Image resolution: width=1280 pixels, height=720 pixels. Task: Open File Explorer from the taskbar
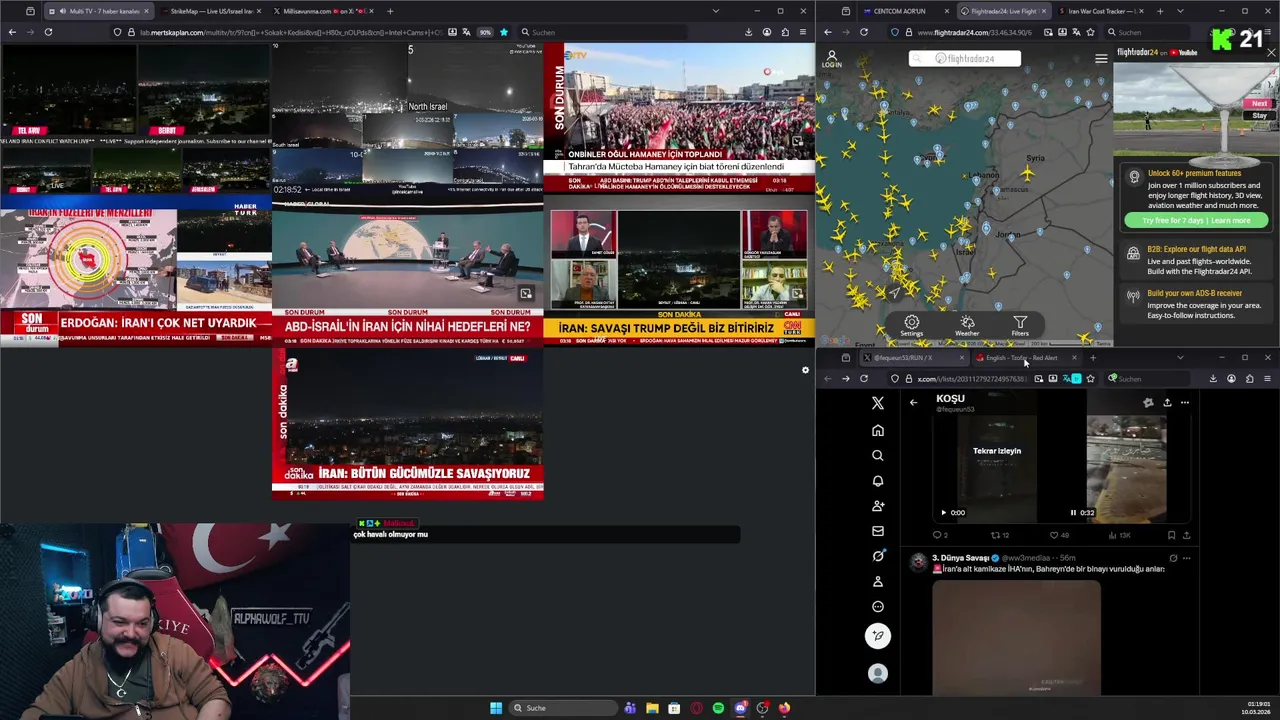[x=652, y=708]
